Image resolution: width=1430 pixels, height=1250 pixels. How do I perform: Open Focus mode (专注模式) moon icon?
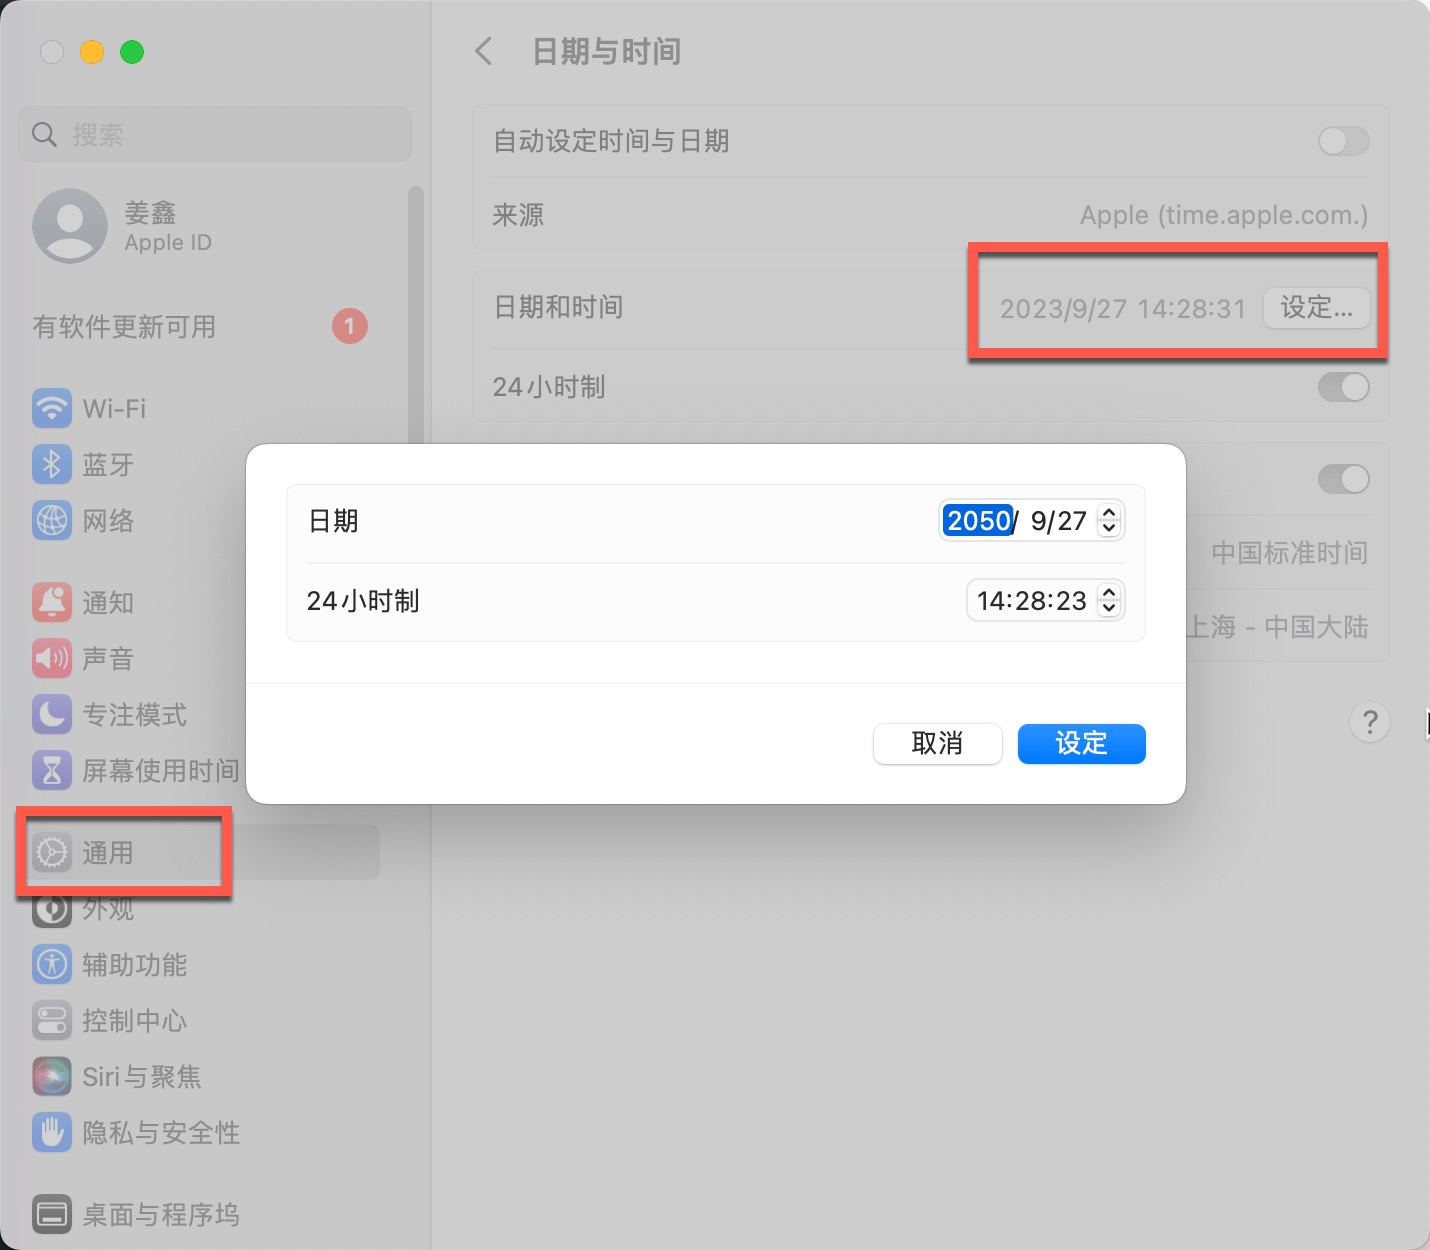[x=52, y=714]
